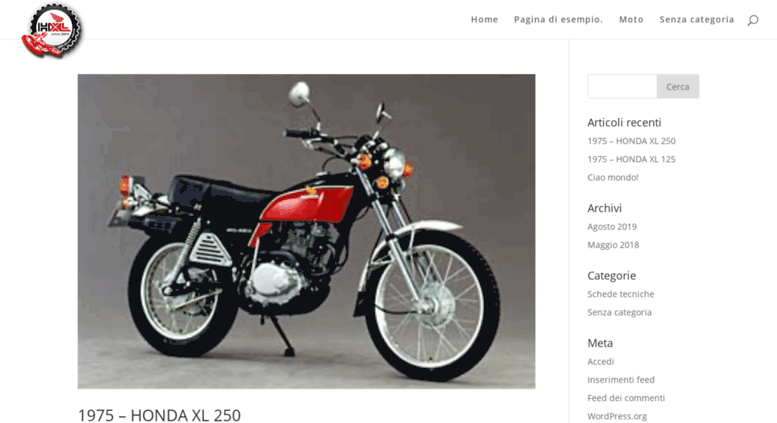
Task: Click the HDXL gear logo
Action: pyautogui.click(x=52, y=30)
